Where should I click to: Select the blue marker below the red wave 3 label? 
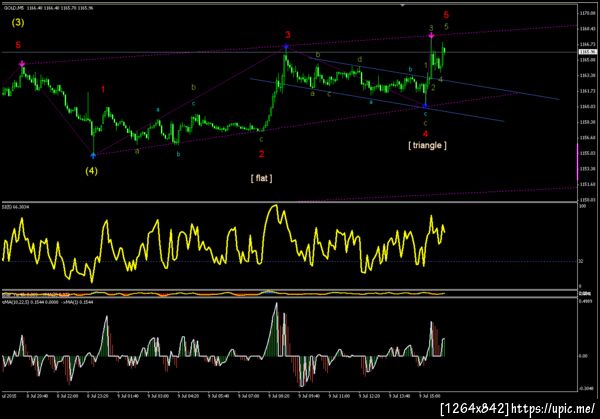(286, 47)
